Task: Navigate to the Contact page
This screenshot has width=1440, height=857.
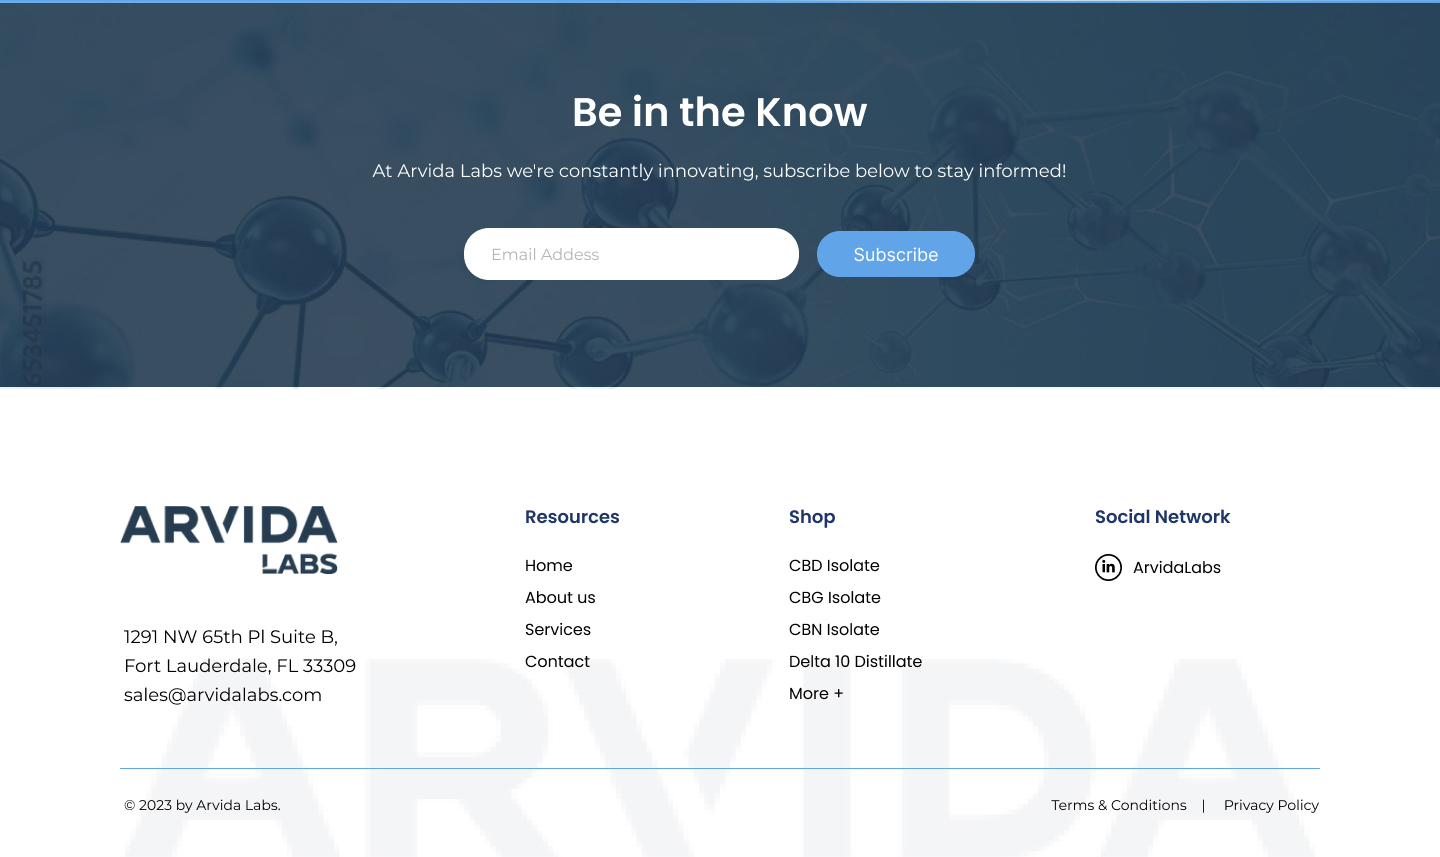Action: coord(557,661)
